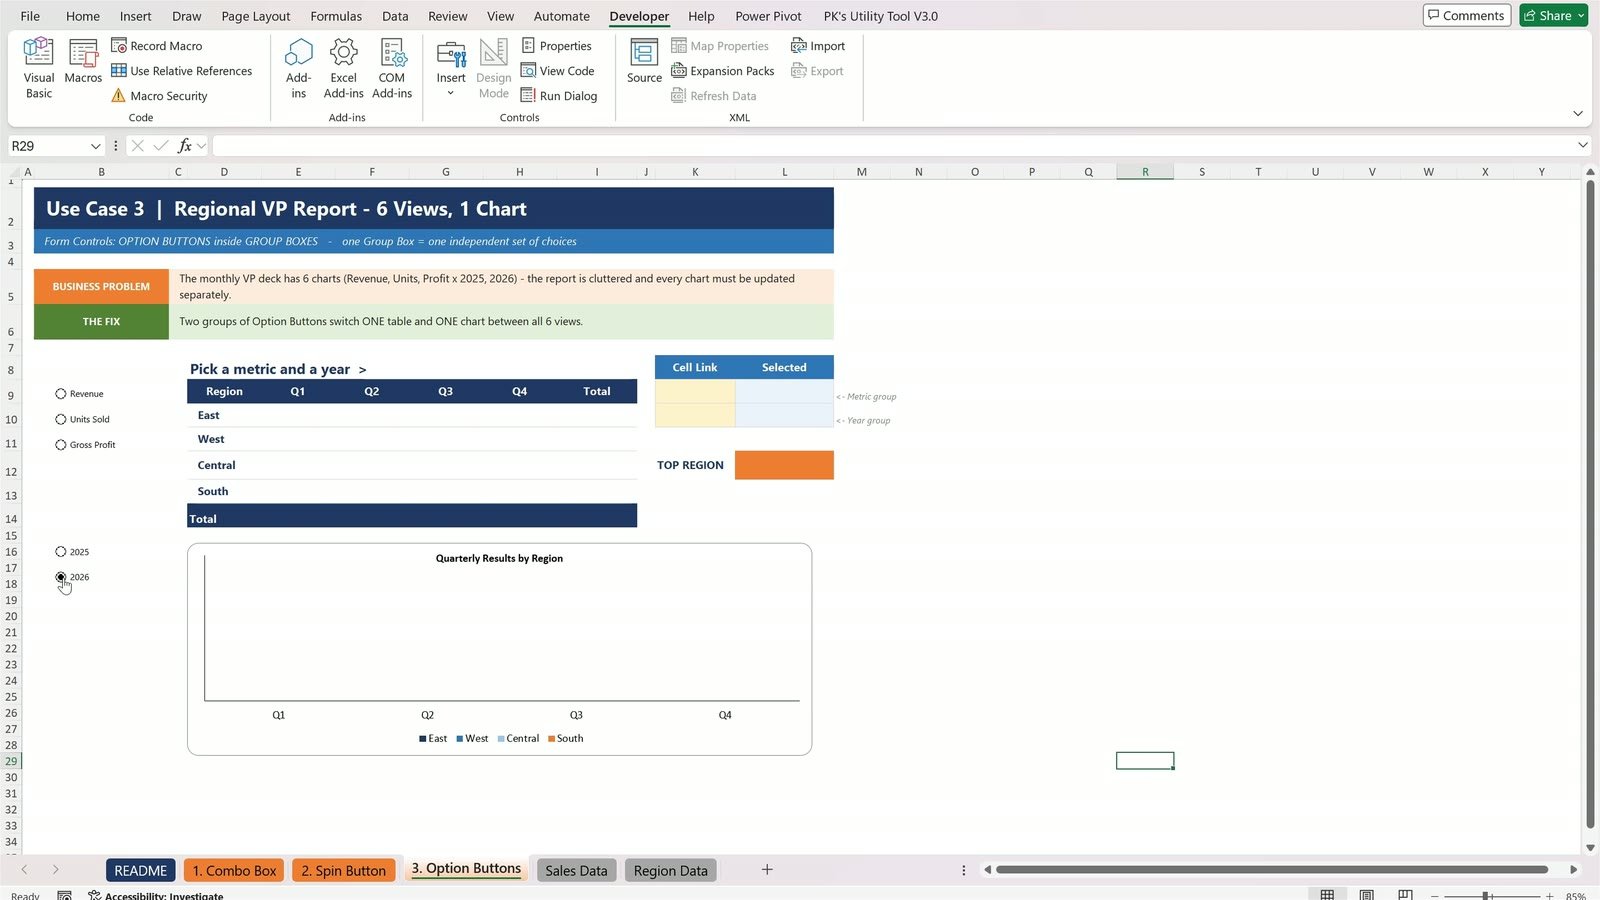
Task: Click the orange TOP REGION cell
Action: pyautogui.click(x=784, y=465)
